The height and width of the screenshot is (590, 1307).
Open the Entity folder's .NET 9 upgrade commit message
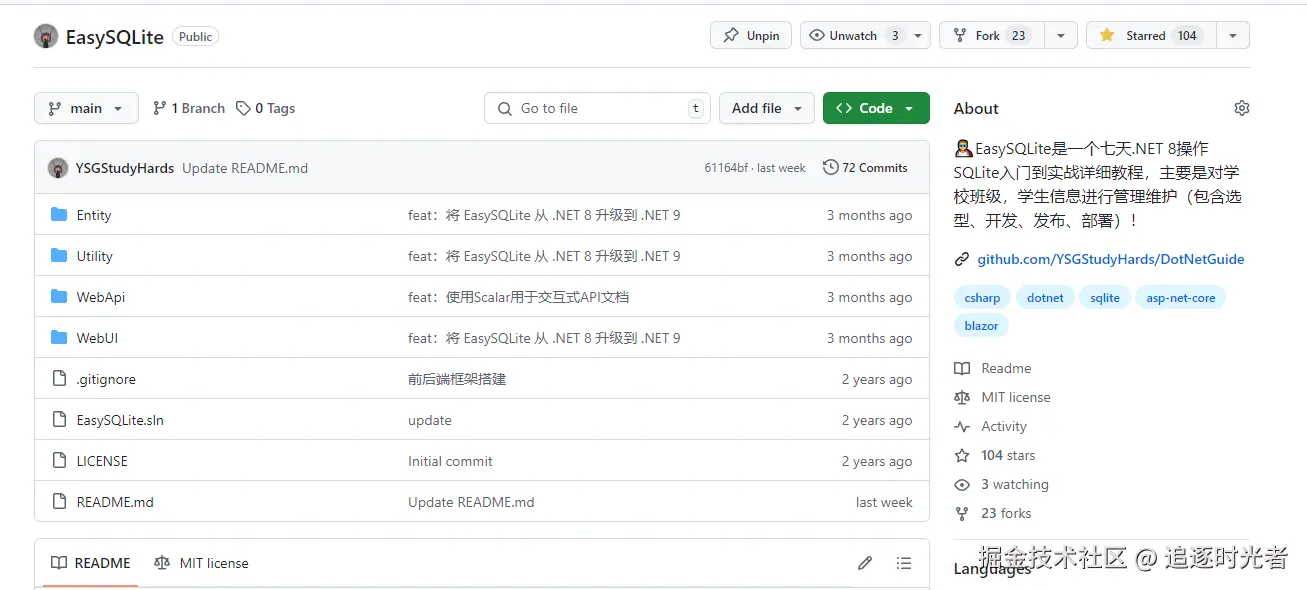(544, 215)
